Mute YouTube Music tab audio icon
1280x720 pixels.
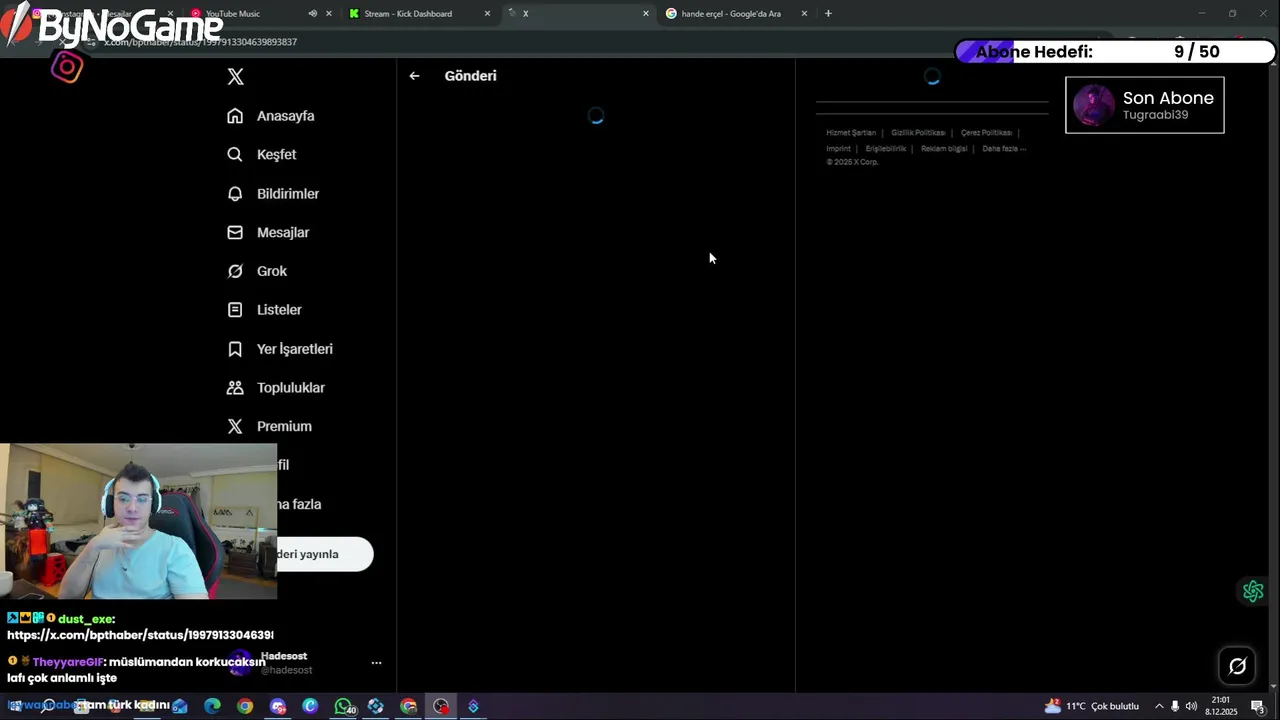pyautogui.click(x=312, y=14)
